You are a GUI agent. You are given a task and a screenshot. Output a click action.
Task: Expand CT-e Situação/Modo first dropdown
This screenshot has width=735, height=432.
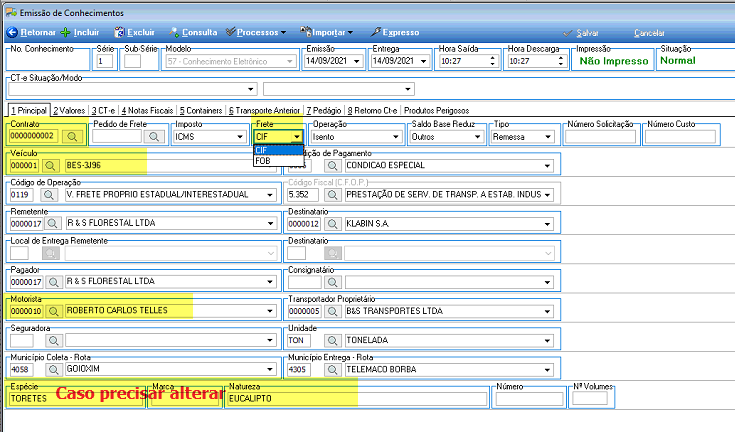(251, 89)
